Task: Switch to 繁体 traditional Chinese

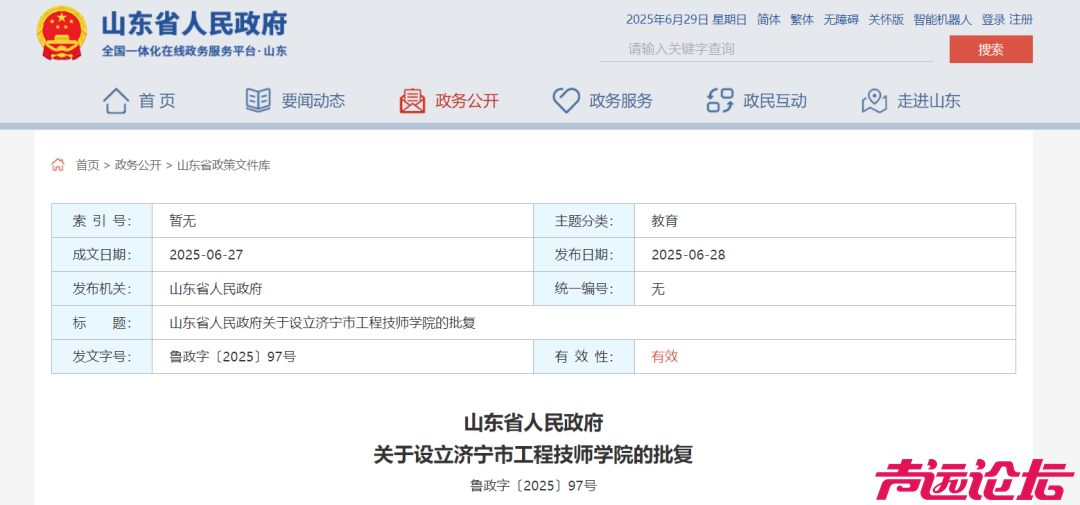Action: (802, 20)
